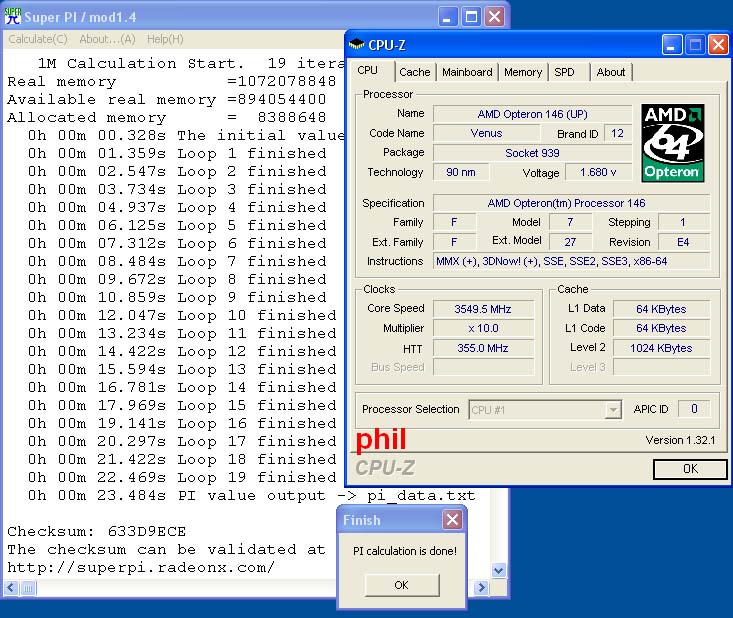The image size is (733, 618).
Task: Click the Brand ID value 12
Action: pyautogui.click(x=617, y=133)
